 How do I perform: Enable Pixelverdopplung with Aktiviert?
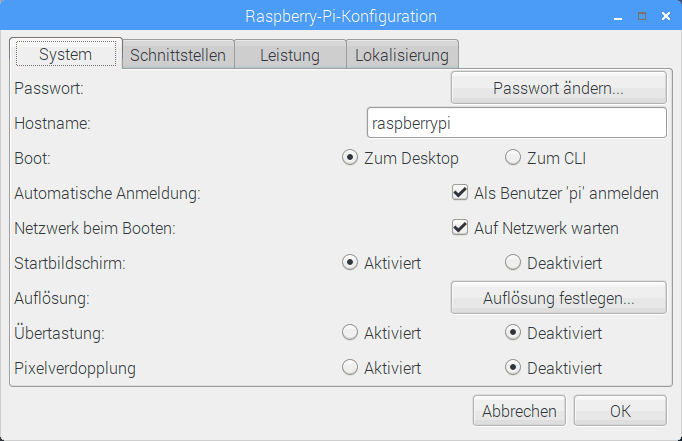coord(350,367)
